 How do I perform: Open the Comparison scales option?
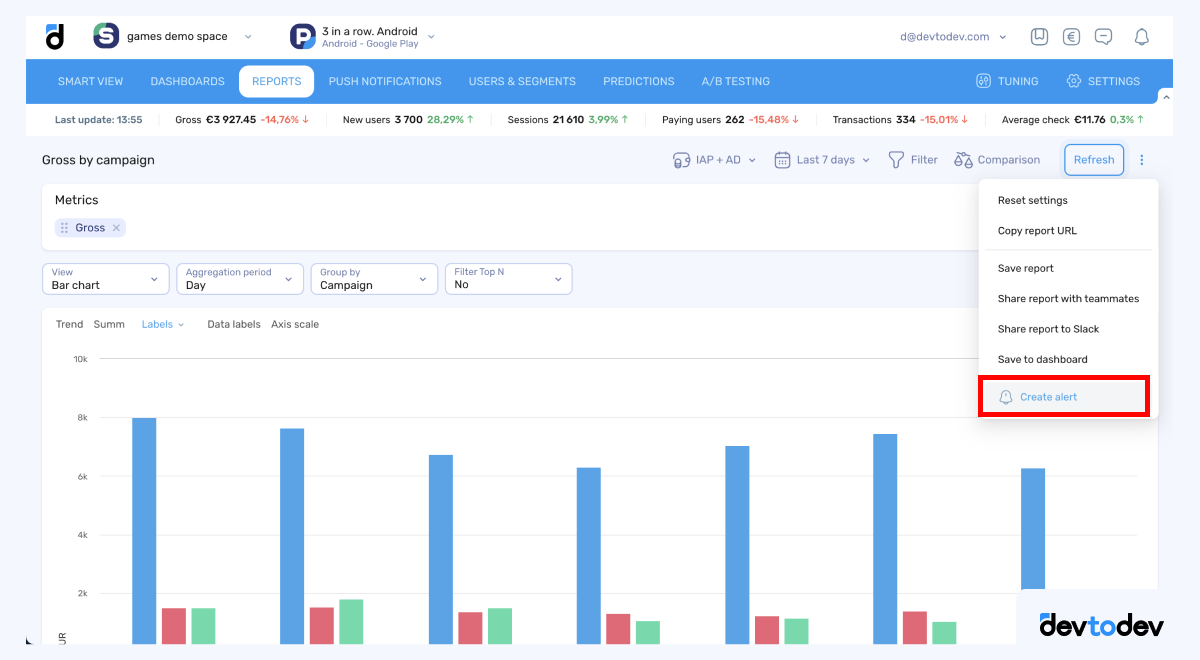[997, 160]
